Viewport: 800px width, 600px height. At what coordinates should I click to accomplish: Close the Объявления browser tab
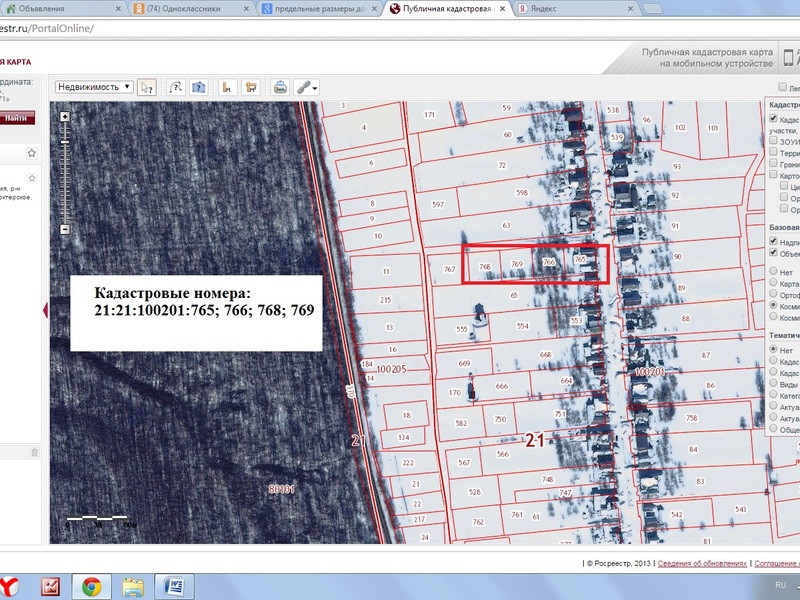[x=118, y=9]
